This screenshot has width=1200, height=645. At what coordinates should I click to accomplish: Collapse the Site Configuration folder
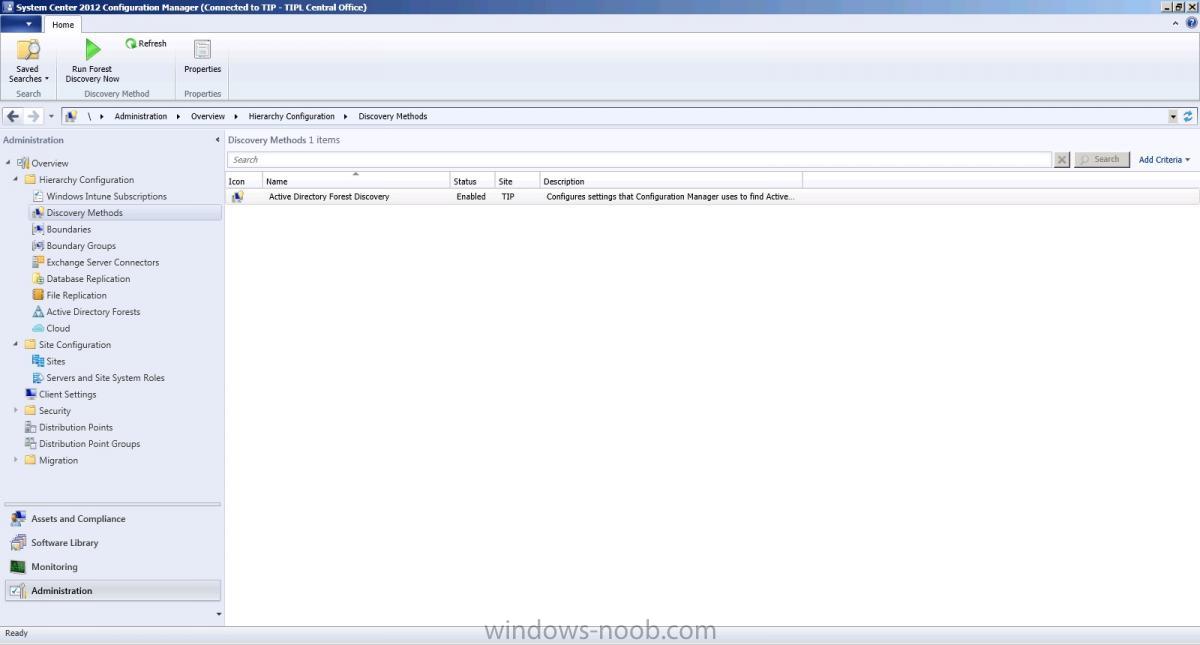(x=16, y=345)
